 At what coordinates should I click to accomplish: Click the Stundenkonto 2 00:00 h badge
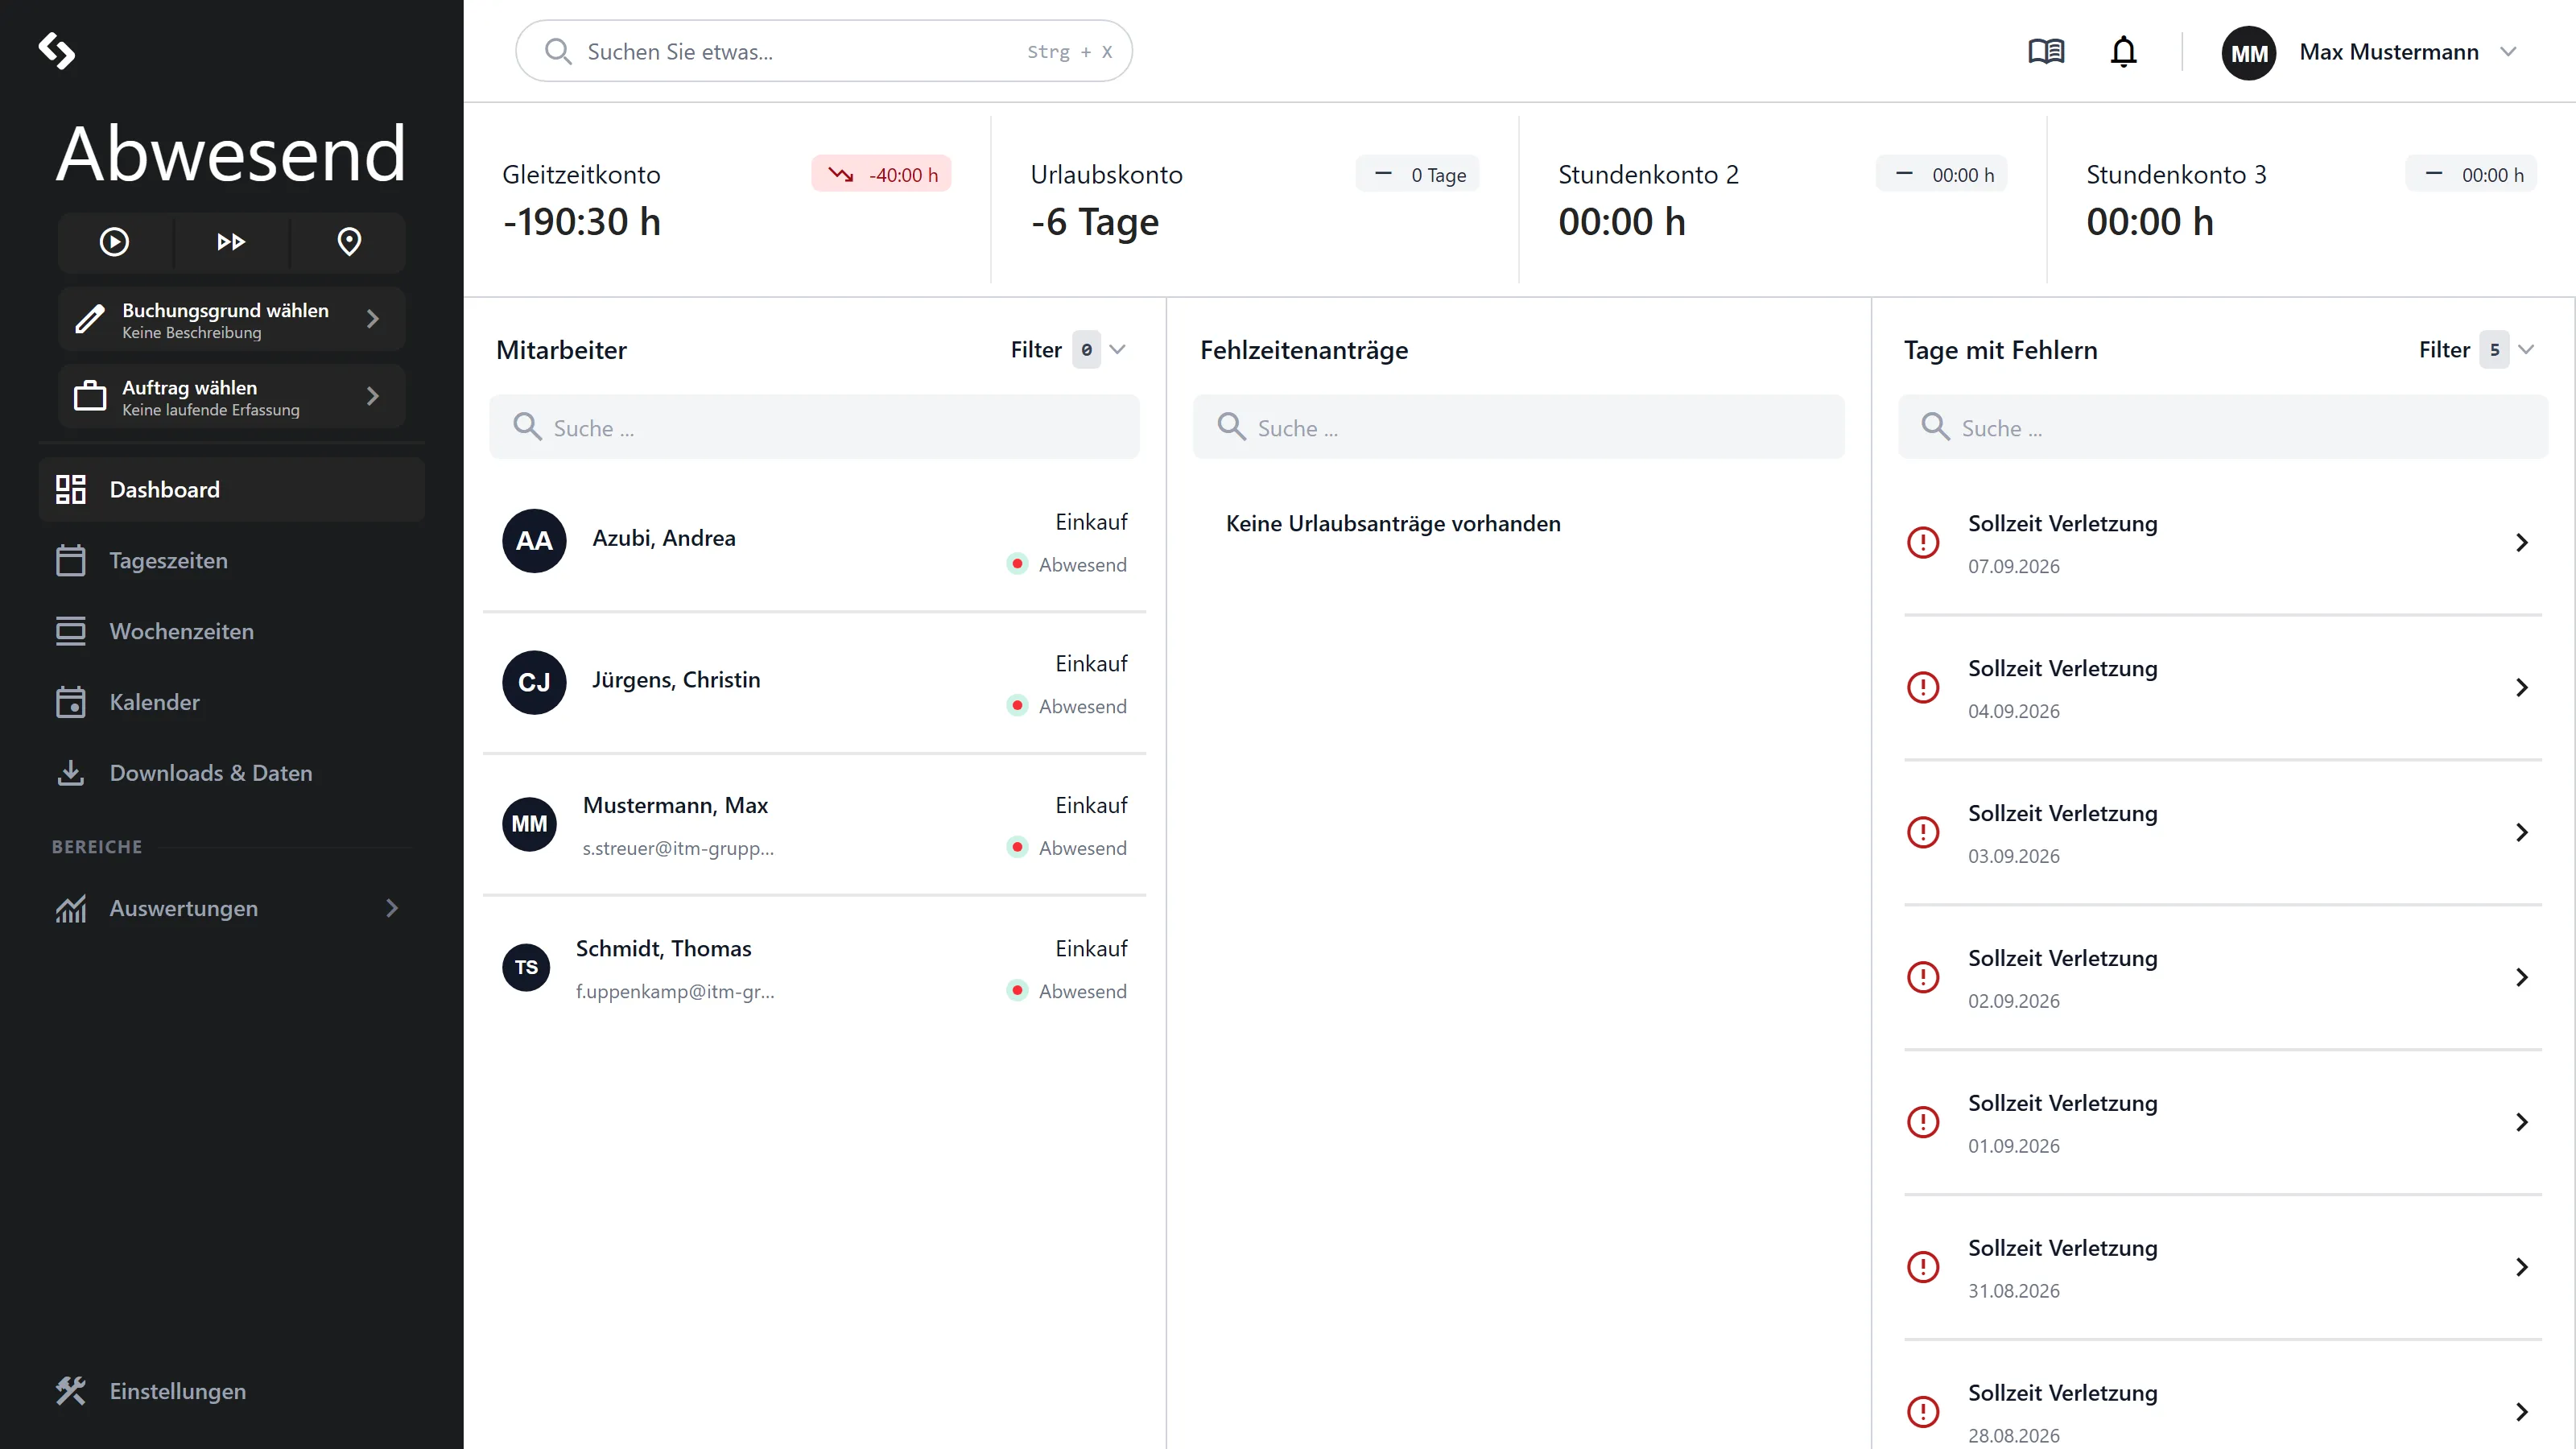[1941, 174]
